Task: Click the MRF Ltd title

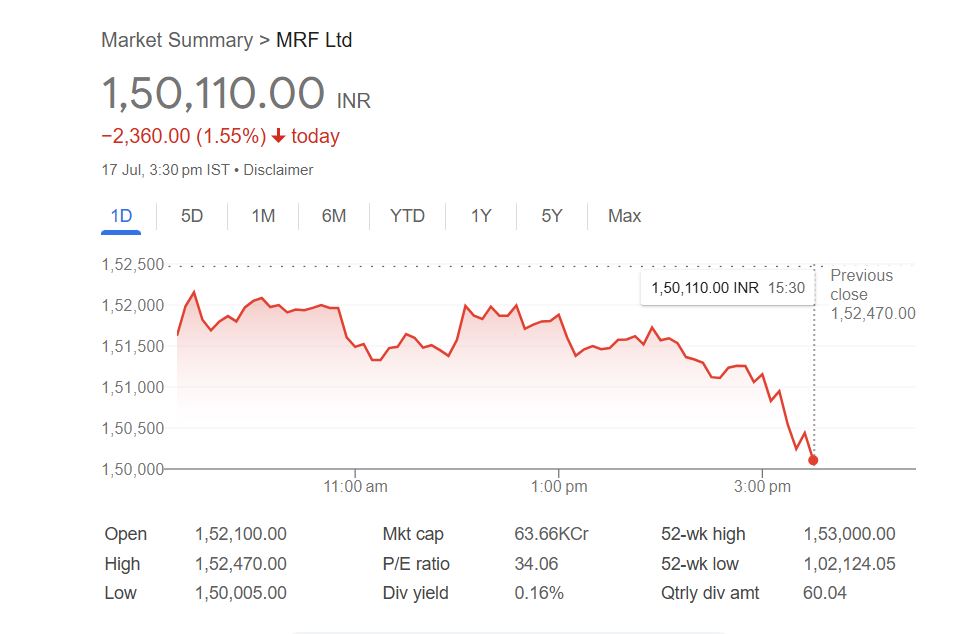Action: click(x=314, y=41)
